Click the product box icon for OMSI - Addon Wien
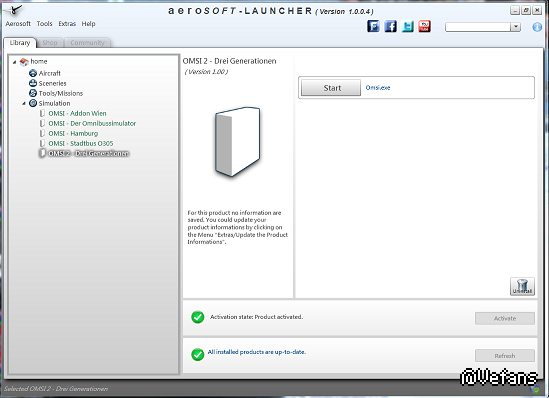Screen dimensions: 549x398 tap(42, 113)
